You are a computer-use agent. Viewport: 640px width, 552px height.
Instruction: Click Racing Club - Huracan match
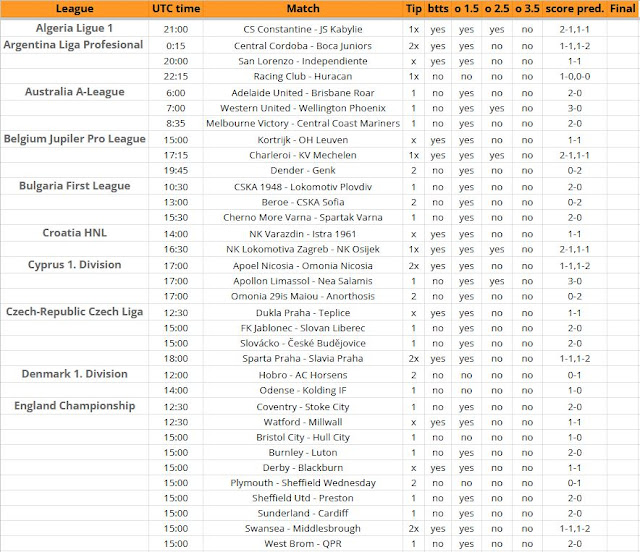click(303, 76)
